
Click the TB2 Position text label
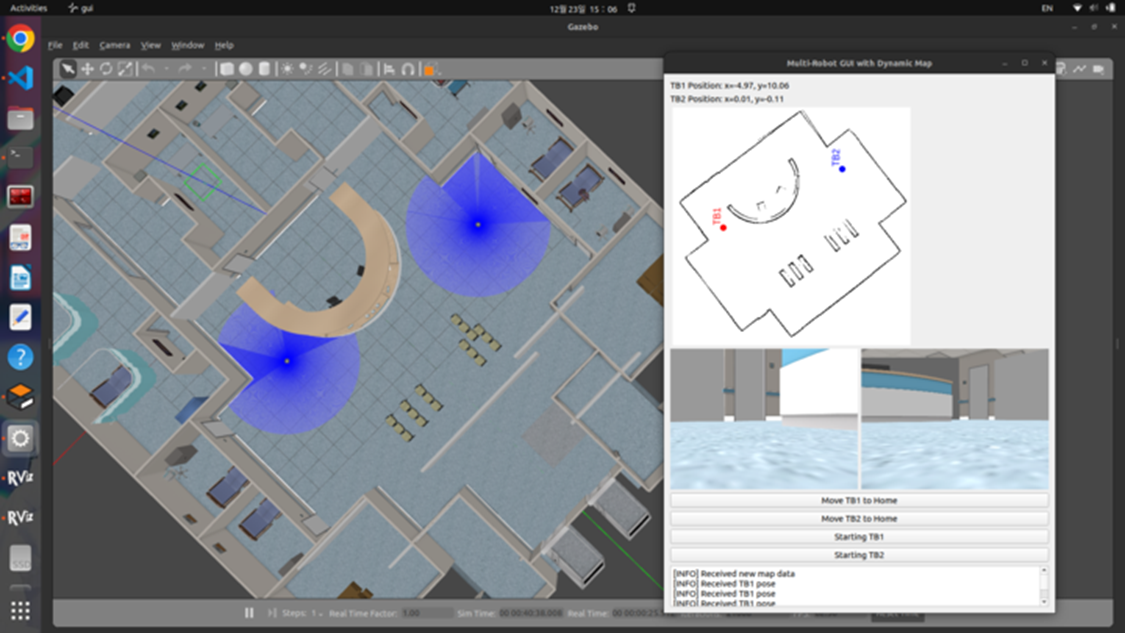(727, 99)
